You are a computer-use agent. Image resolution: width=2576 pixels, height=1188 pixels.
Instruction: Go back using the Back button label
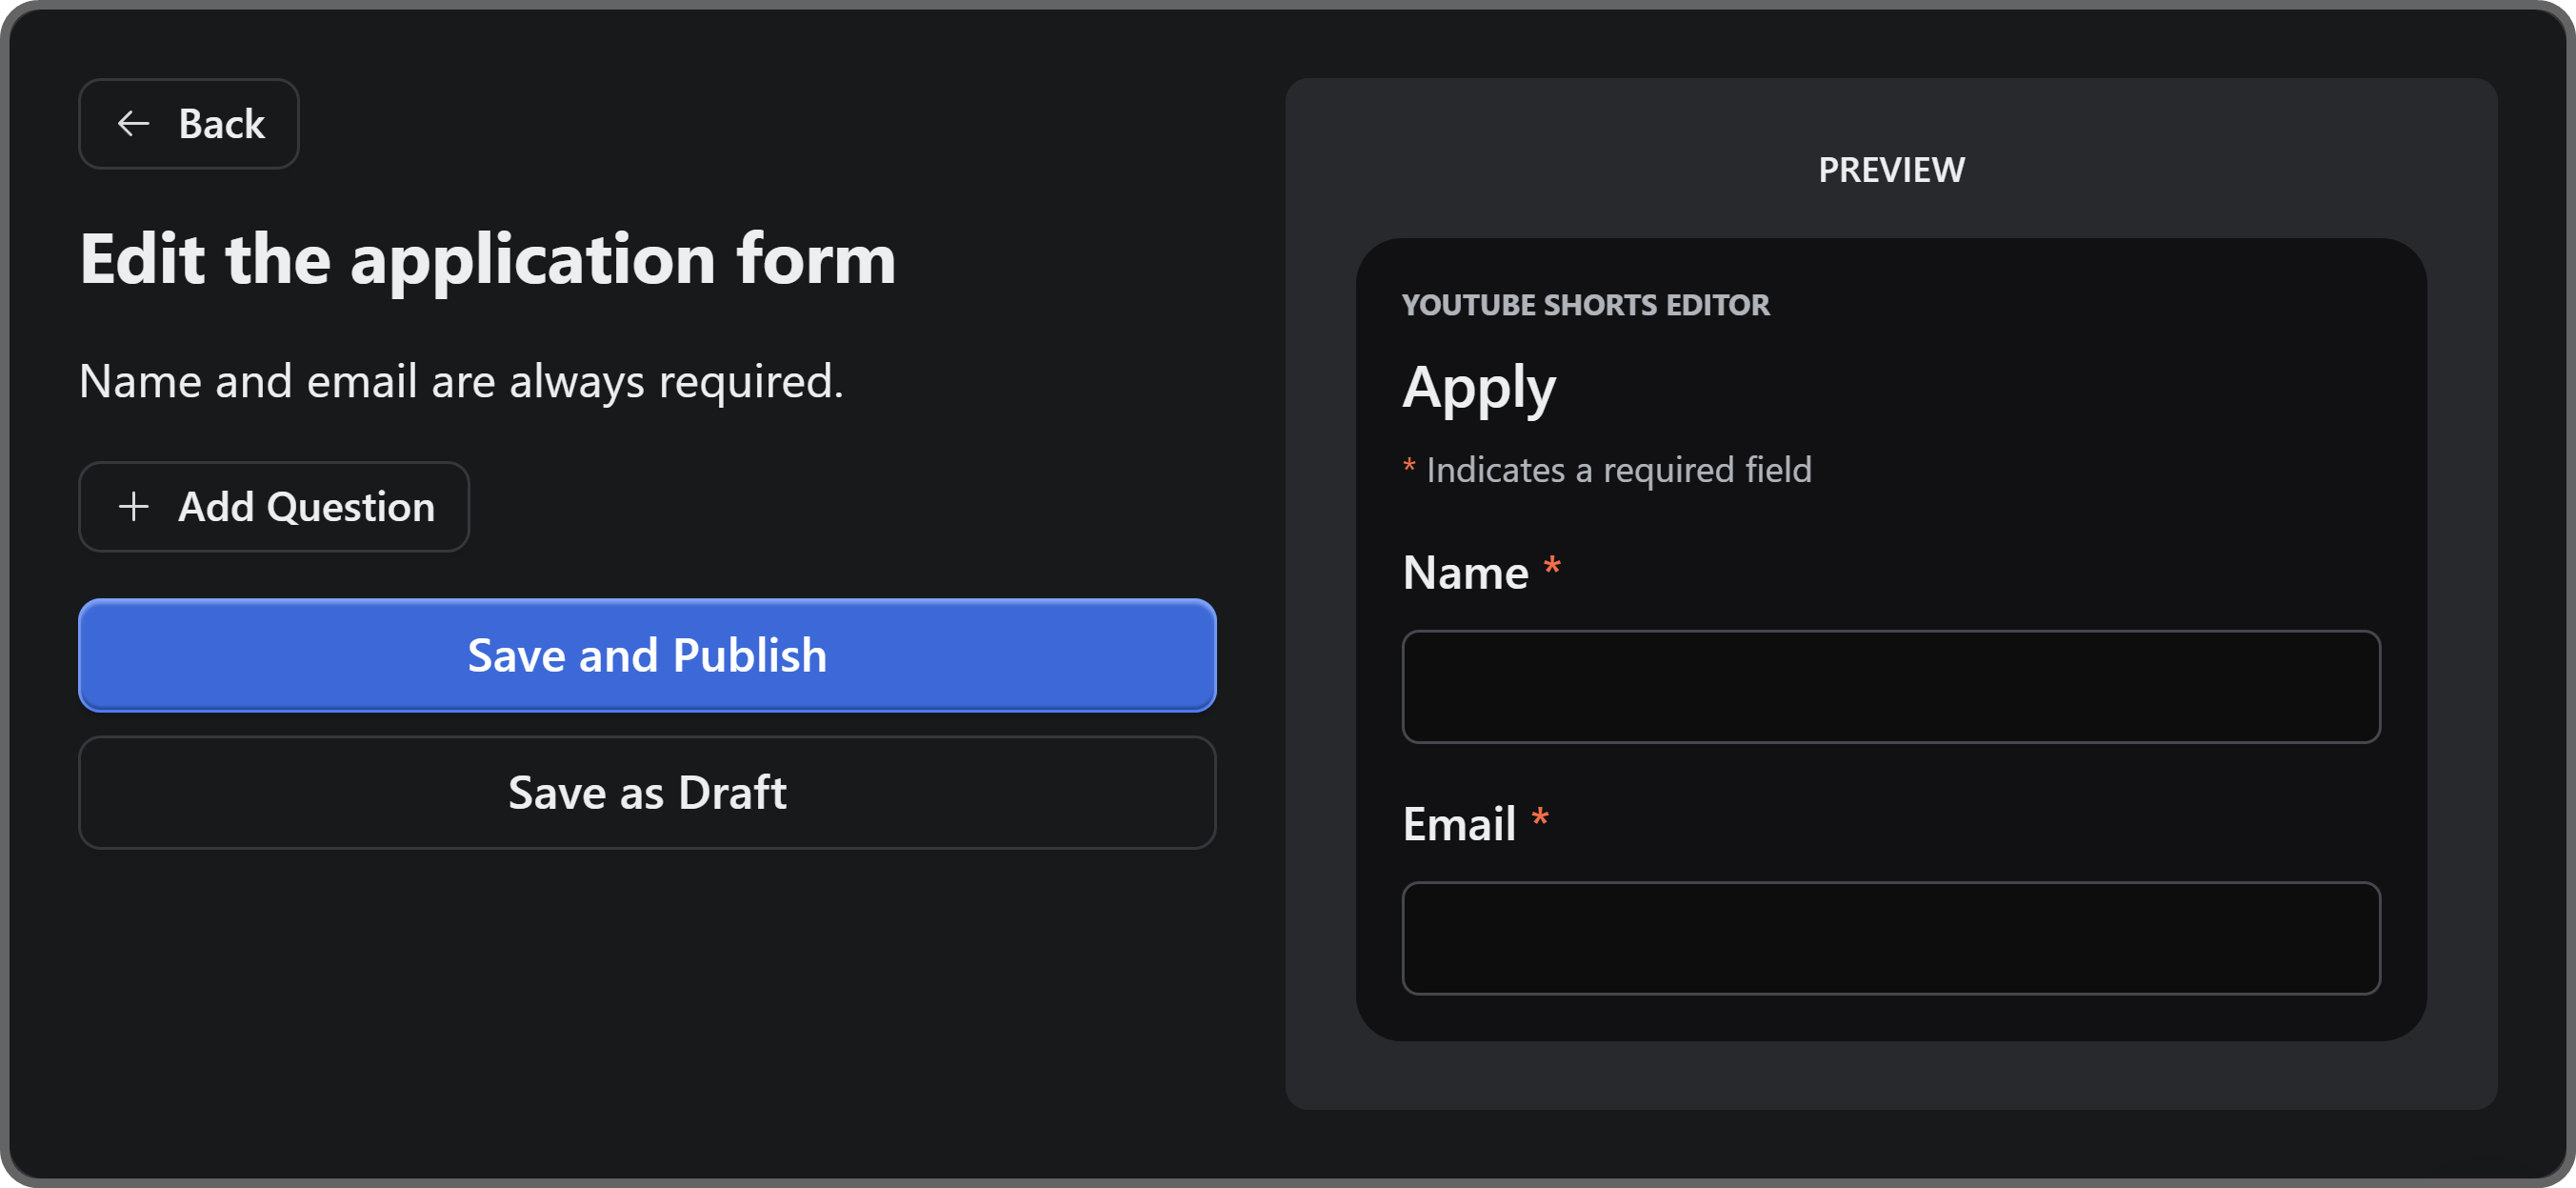tap(221, 124)
